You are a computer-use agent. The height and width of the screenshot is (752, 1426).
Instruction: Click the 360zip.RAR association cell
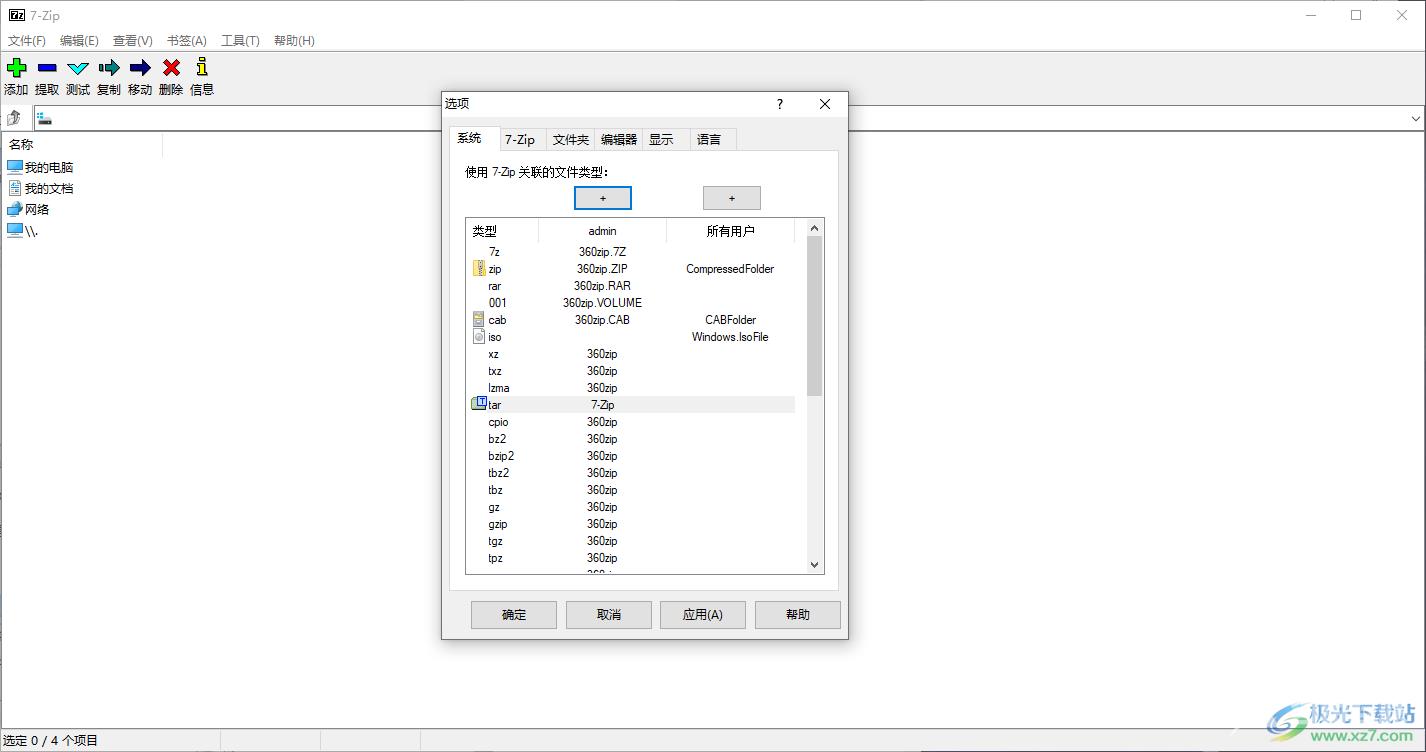pyautogui.click(x=602, y=286)
